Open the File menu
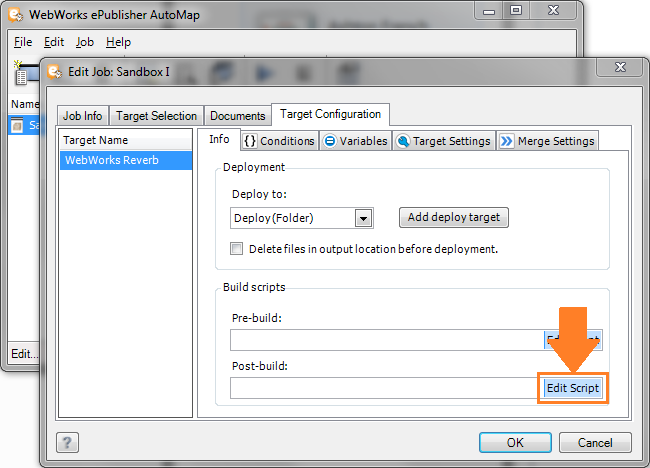Image resolution: width=650 pixels, height=468 pixels. pos(23,42)
